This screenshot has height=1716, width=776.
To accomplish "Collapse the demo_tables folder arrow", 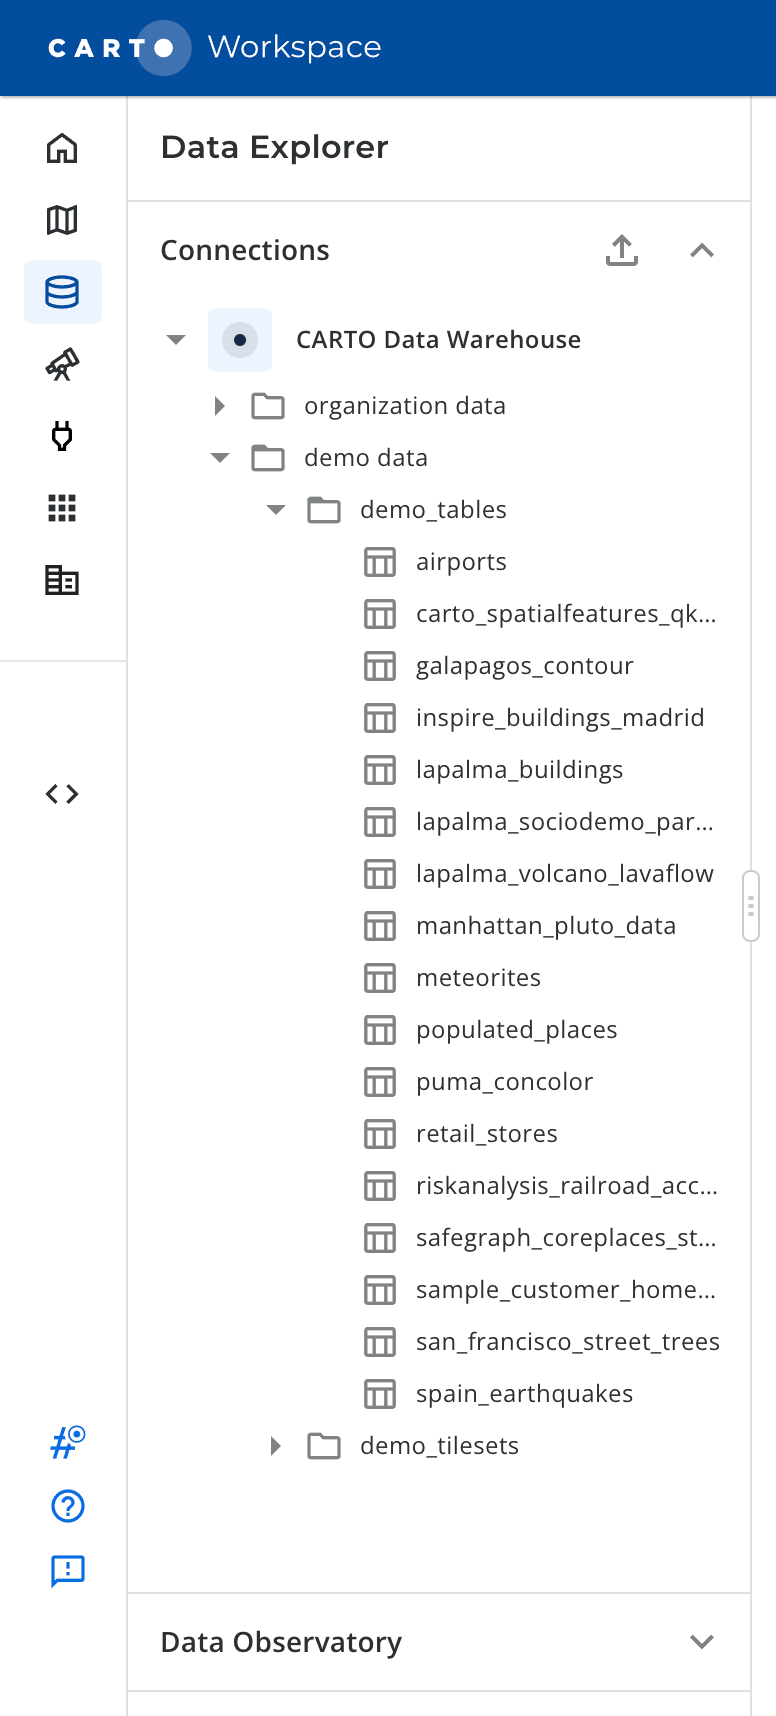I will point(276,510).
